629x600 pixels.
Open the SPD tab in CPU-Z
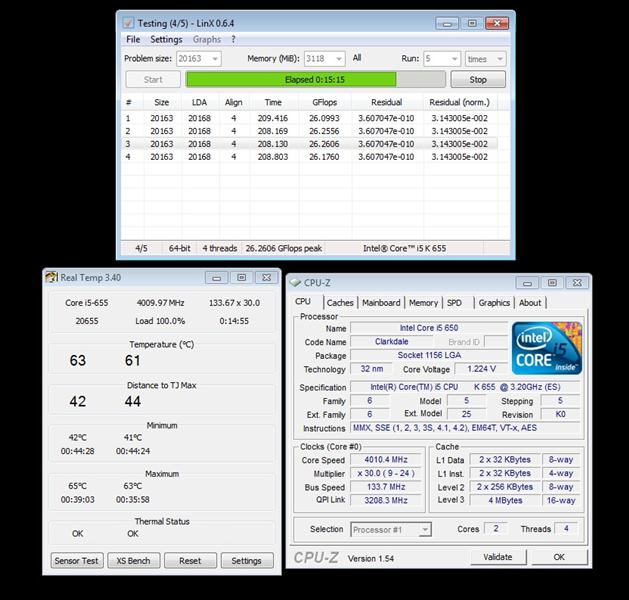click(454, 303)
